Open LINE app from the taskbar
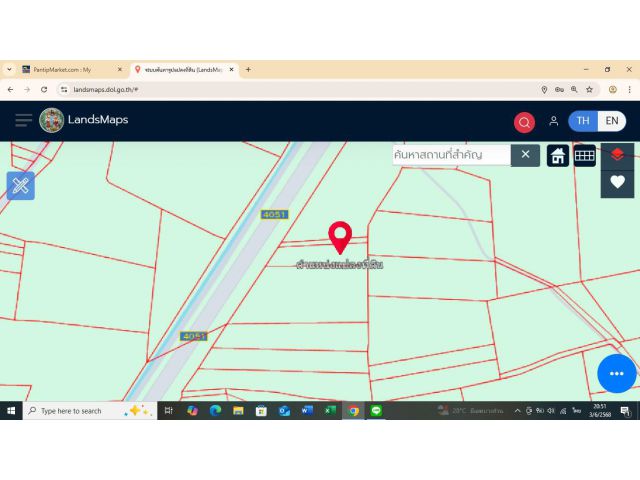The width and height of the screenshot is (640, 480). (376, 411)
